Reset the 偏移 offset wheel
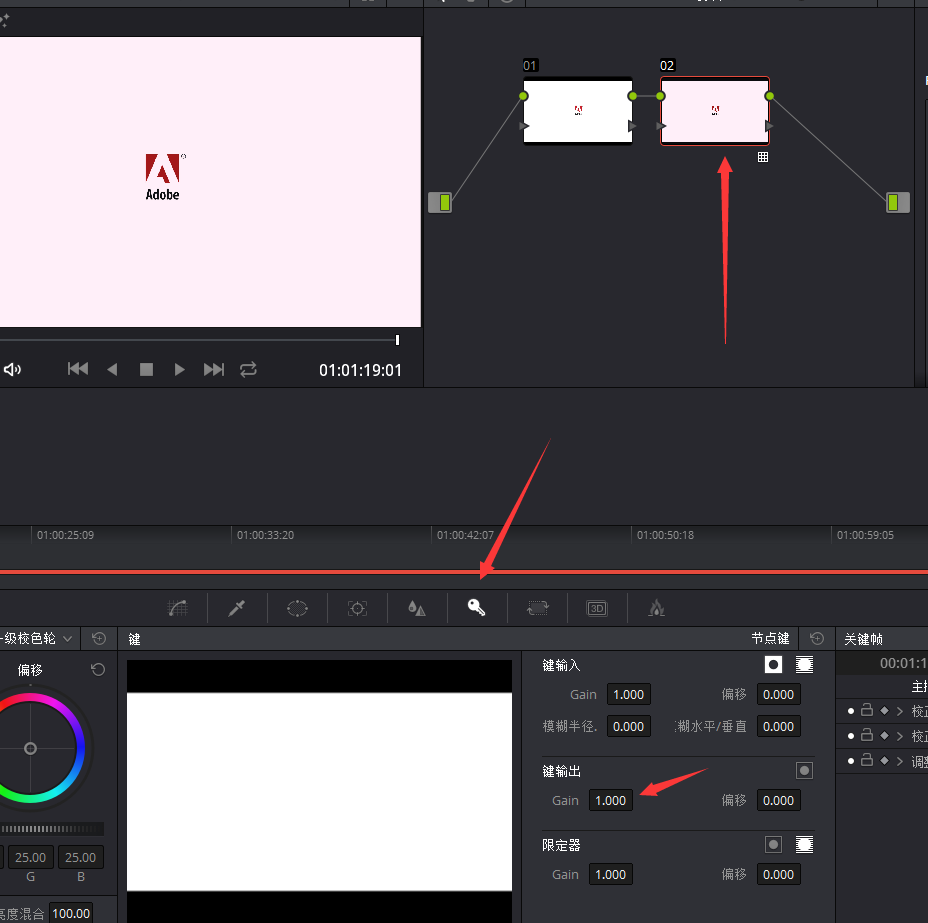The width and height of the screenshot is (928, 923). (x=98, y=669)
